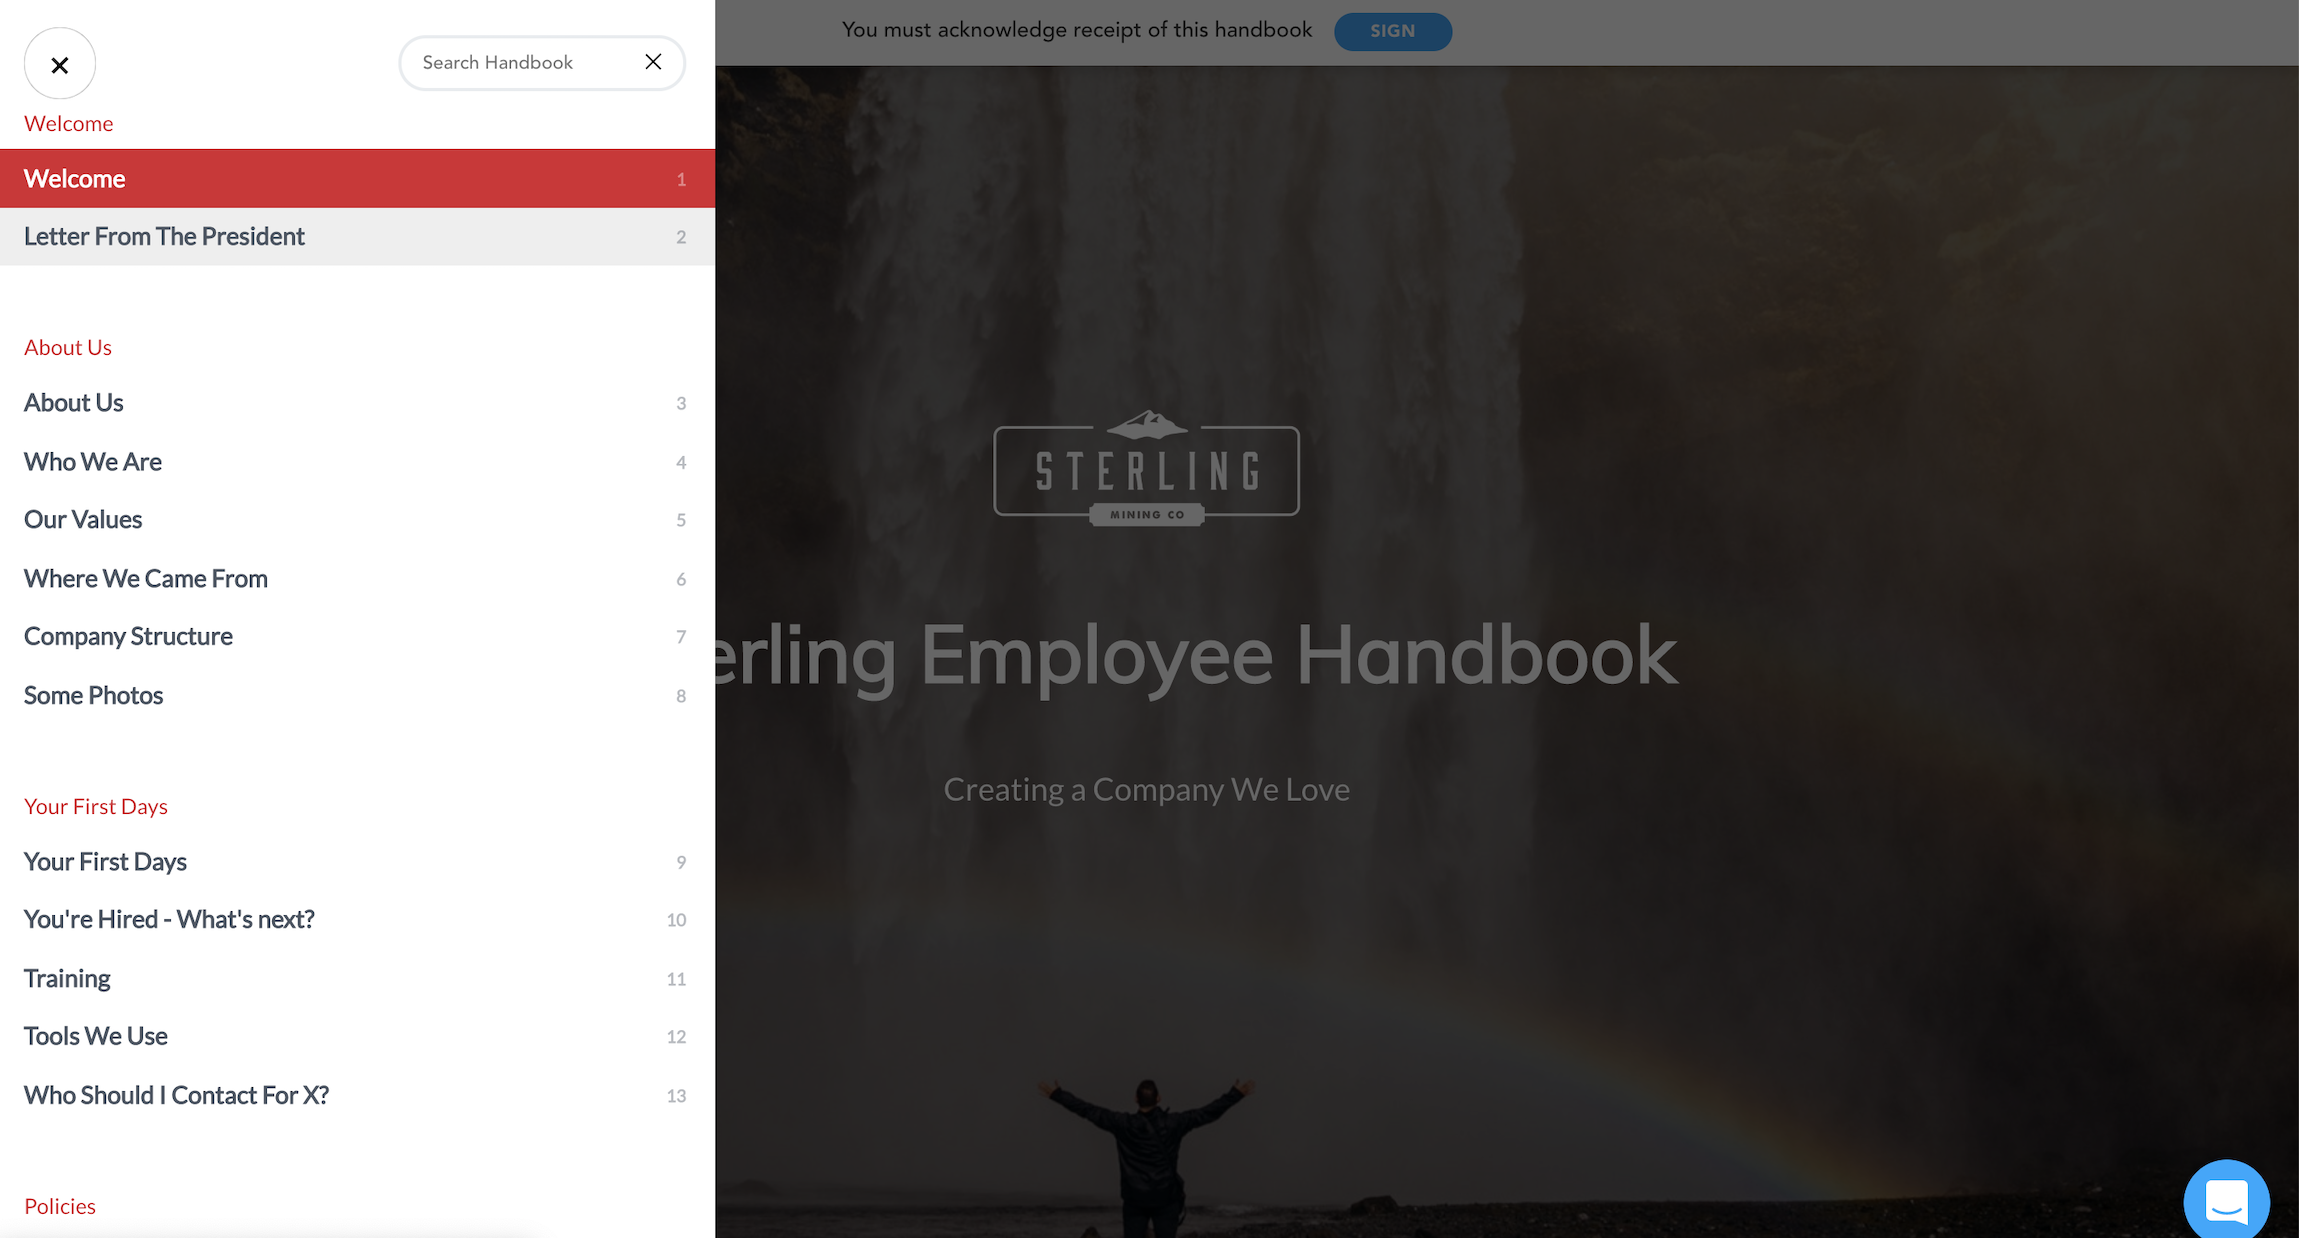Select the Training page

[67, 979]
